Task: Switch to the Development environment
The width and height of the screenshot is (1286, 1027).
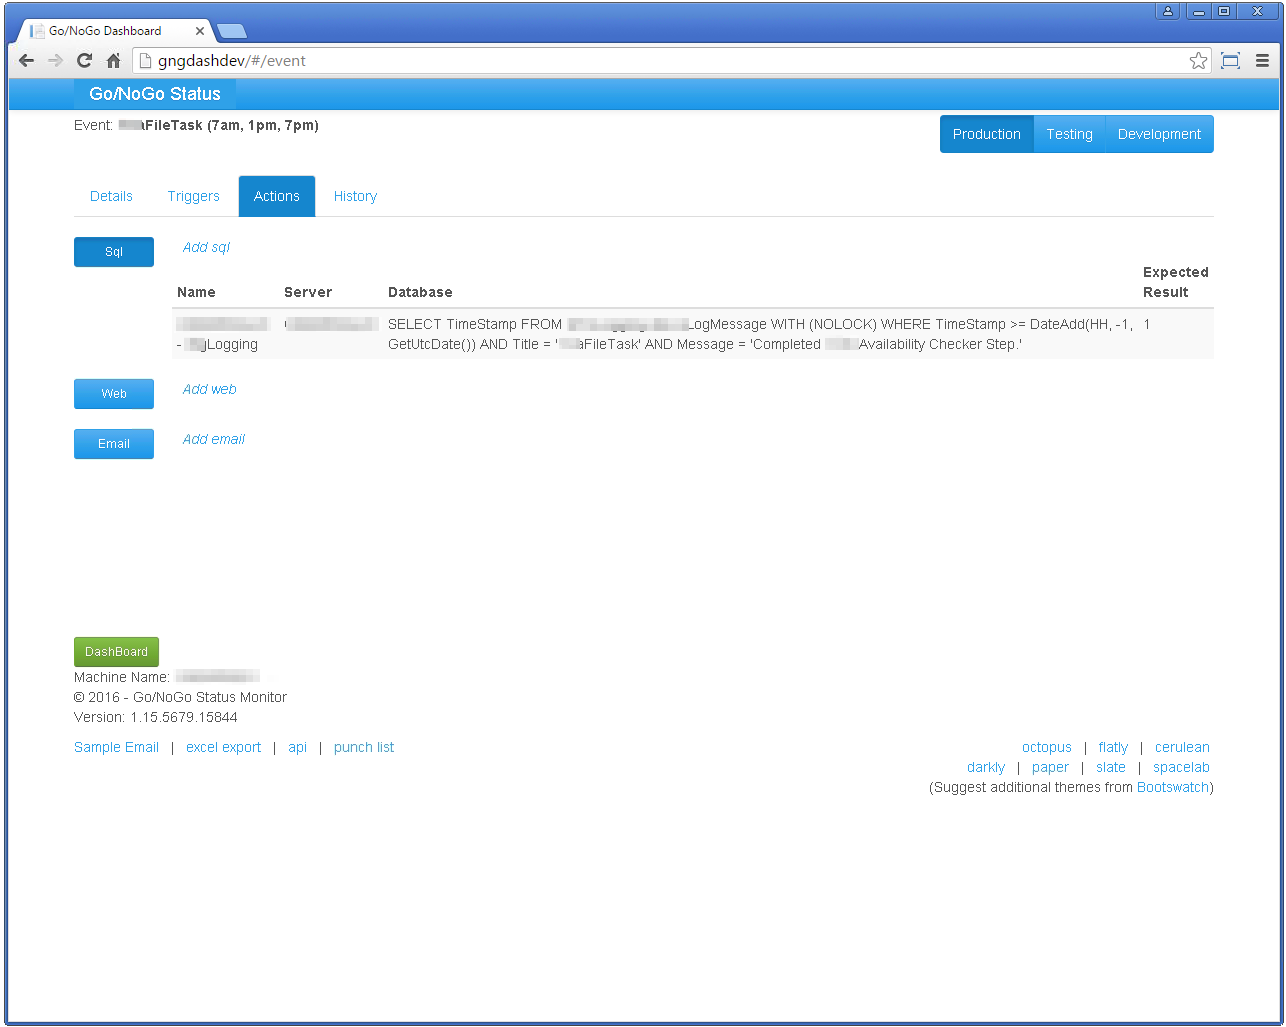Action: pyautogui.click(x=1159, y=134)
